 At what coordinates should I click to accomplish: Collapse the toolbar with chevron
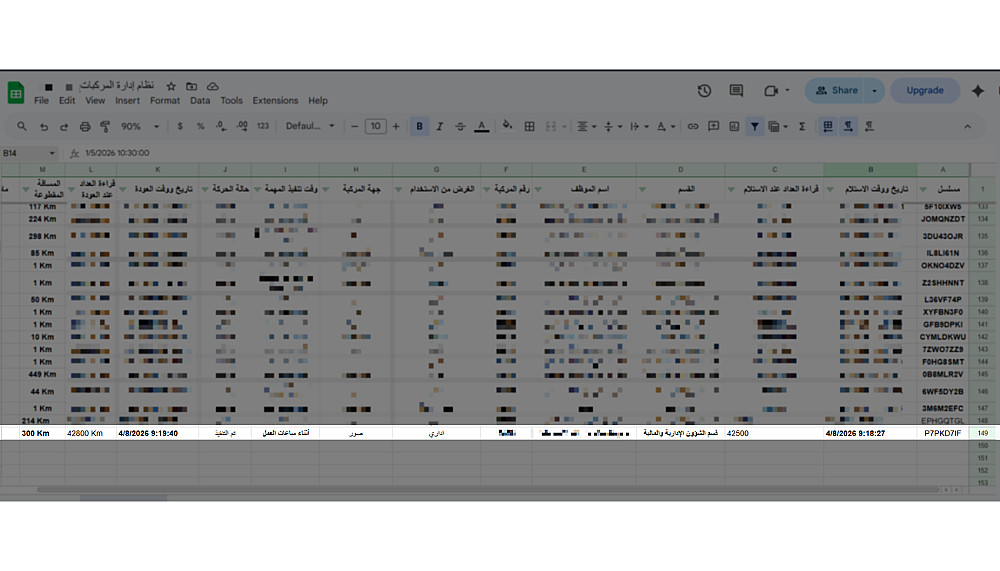(x=967, y=126)
